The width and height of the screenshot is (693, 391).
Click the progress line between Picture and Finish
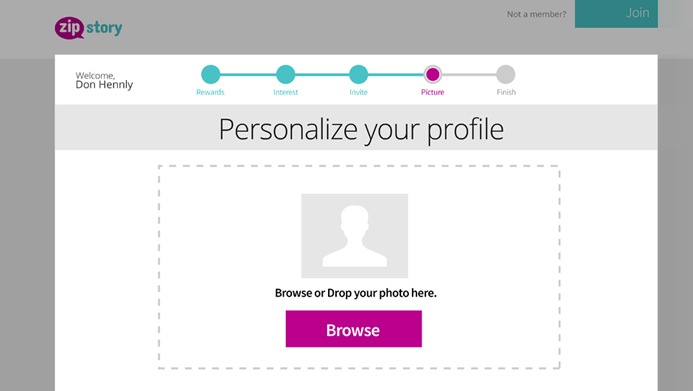468,75
